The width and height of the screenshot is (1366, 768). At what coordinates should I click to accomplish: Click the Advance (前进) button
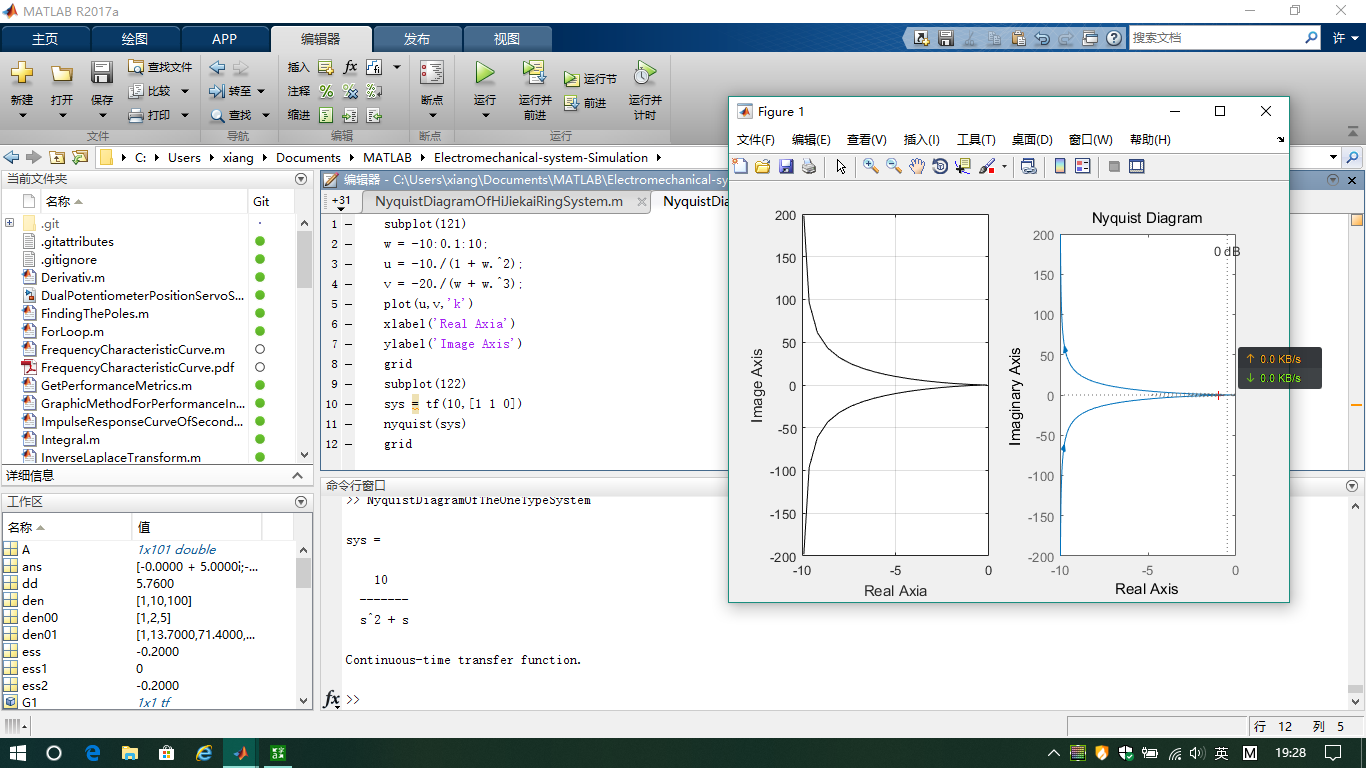point(585,103)
